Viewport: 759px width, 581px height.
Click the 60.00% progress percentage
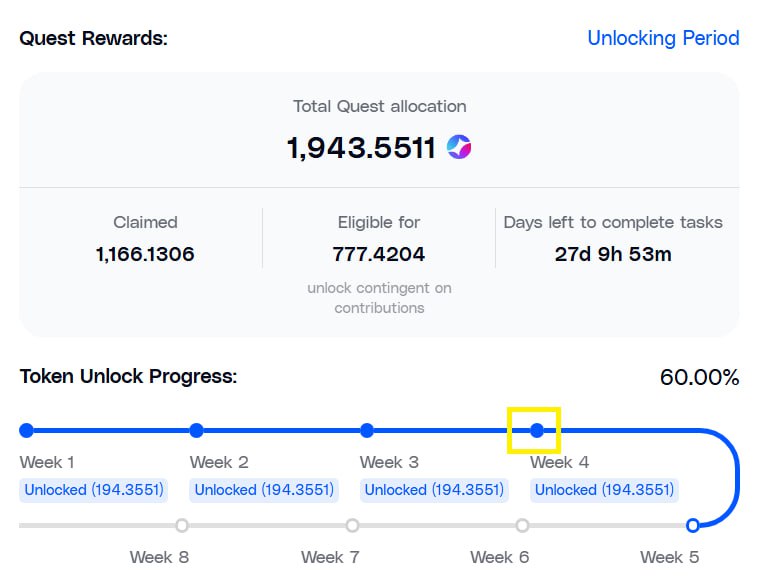[x=699, y=377]
